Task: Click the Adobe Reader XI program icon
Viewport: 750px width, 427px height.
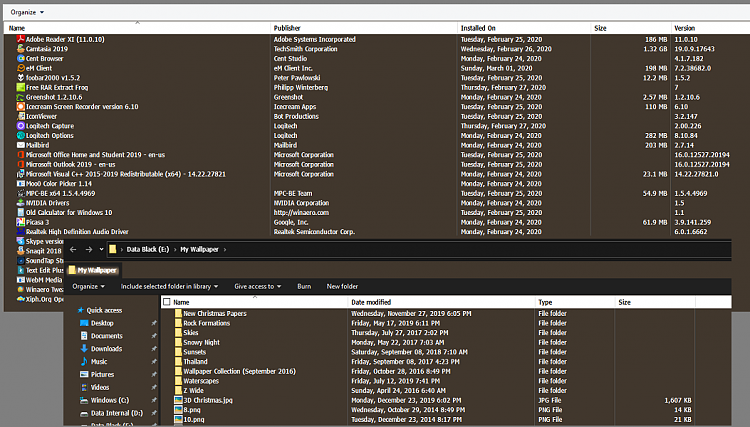Action: [21, 39]
